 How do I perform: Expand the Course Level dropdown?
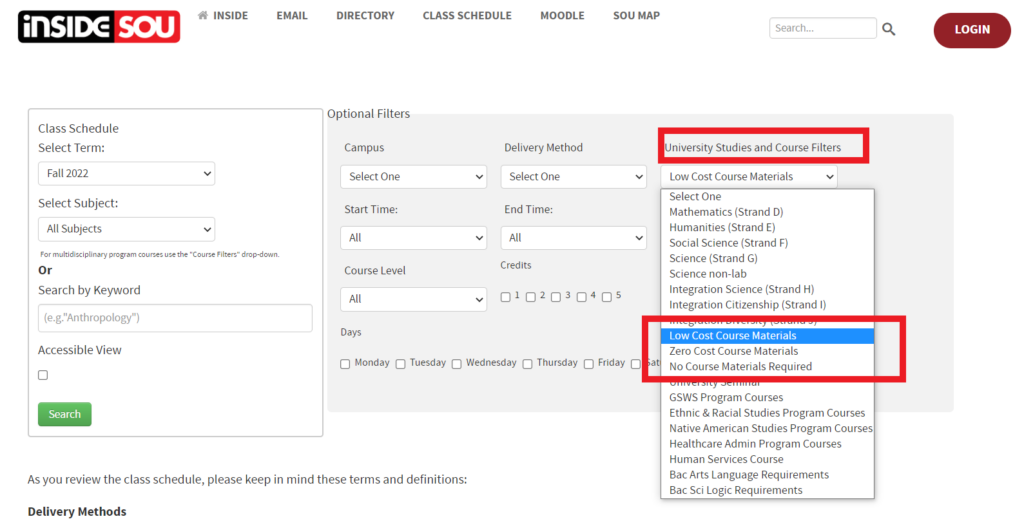[413, 299]
